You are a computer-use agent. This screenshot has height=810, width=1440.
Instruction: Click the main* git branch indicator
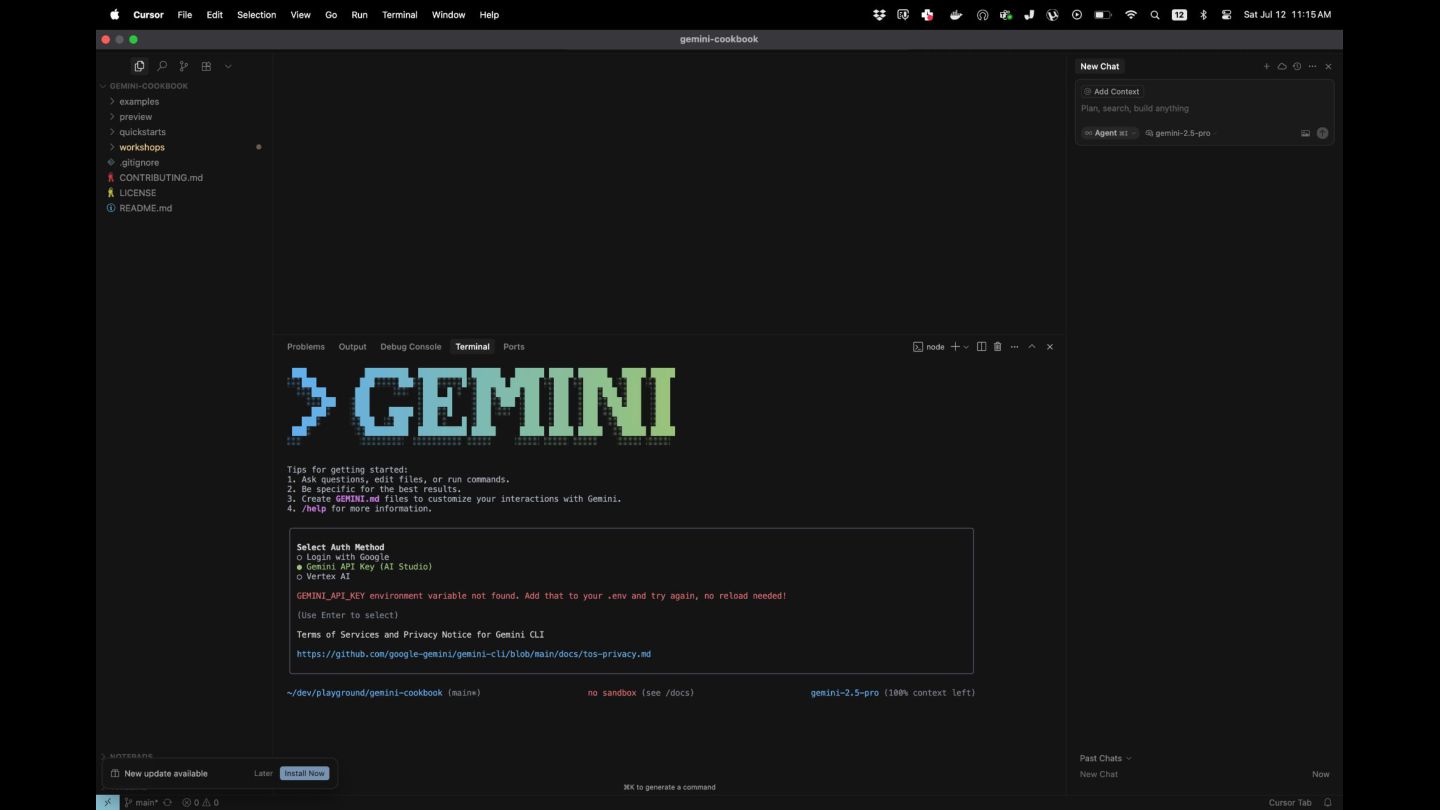tap(142, 802)
